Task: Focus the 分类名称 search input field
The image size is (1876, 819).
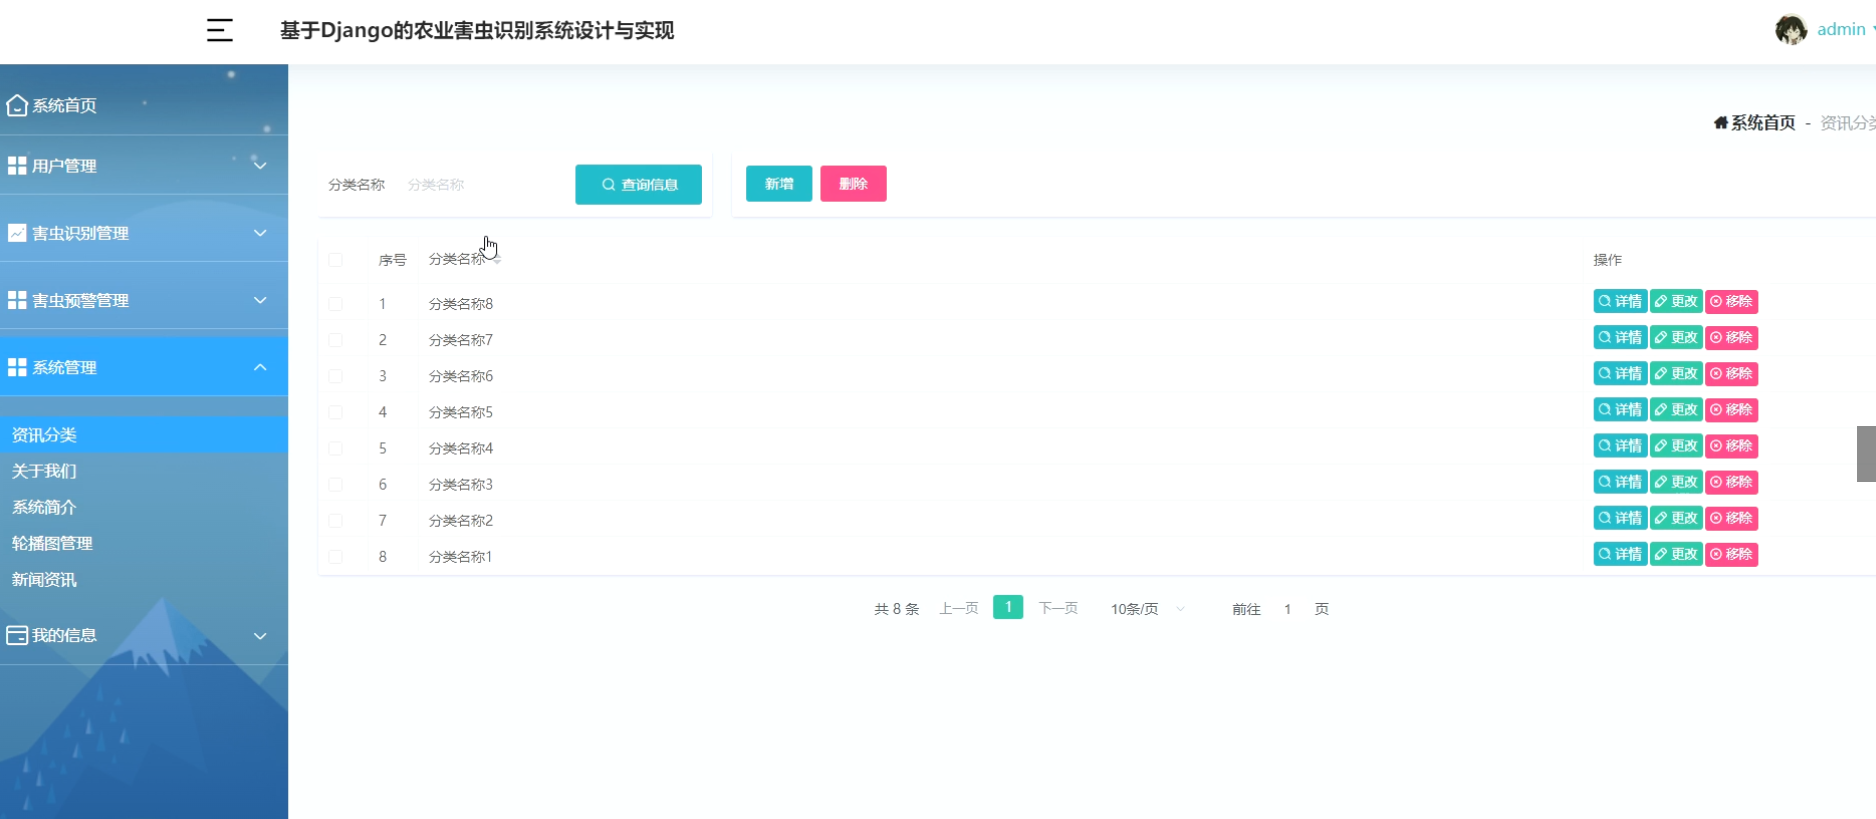Action: click(482, 185)
